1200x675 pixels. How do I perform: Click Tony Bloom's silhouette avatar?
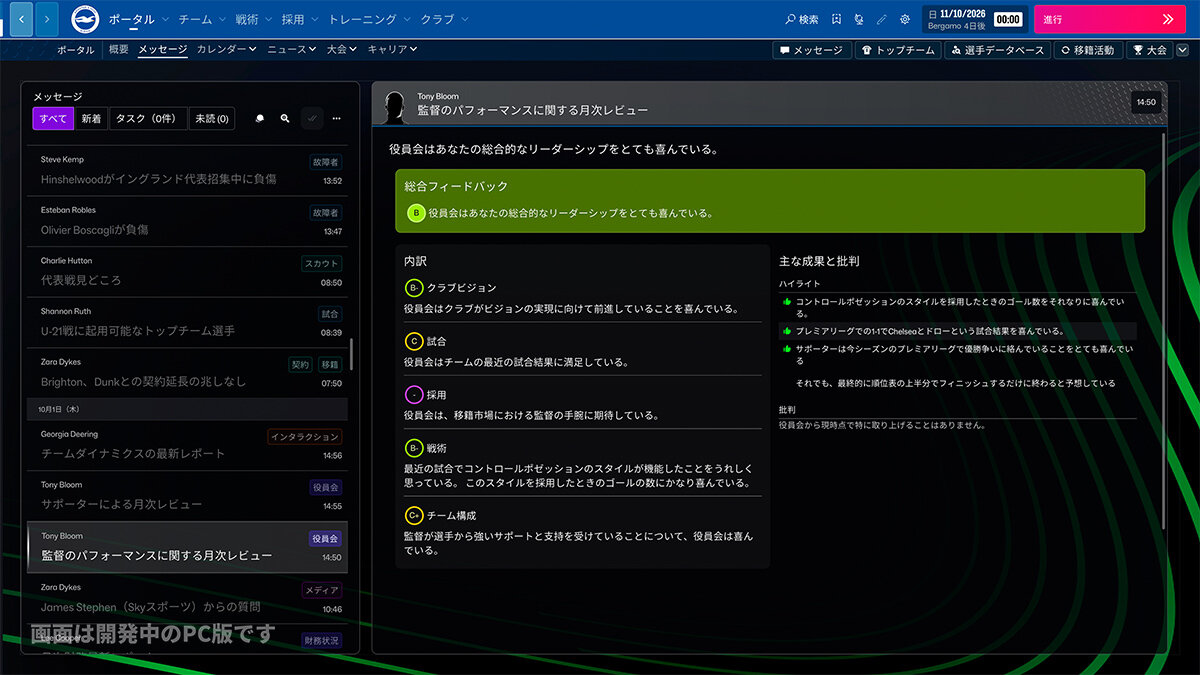coord(395,106)
